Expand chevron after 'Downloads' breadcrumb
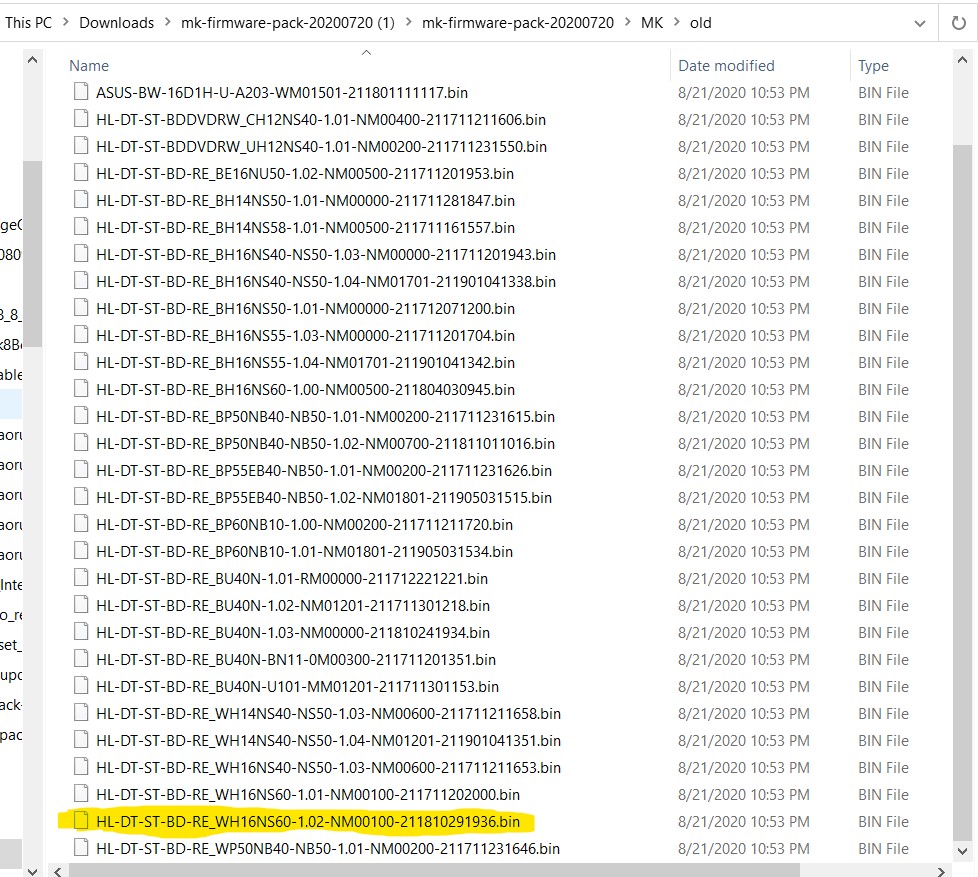Screen dimensions: 978x877 click(x=167, y=22)
